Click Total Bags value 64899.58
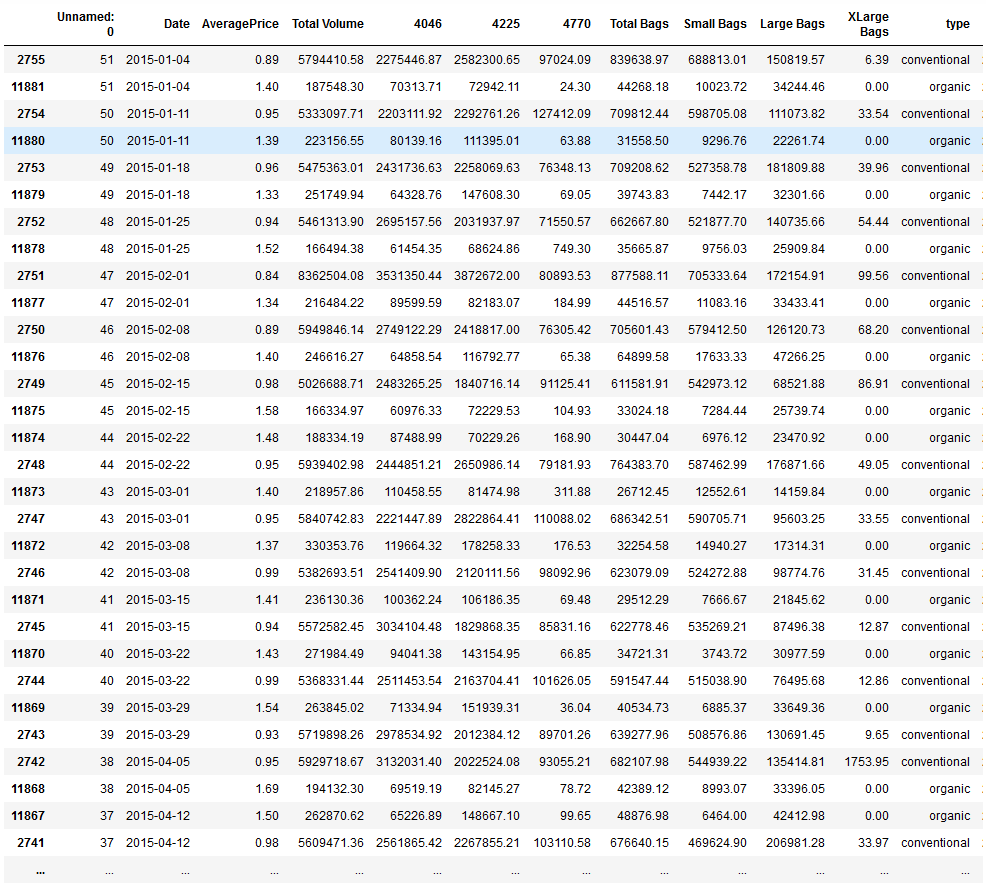The width and height of the screenshot is (986, 887). pos(643,357)
